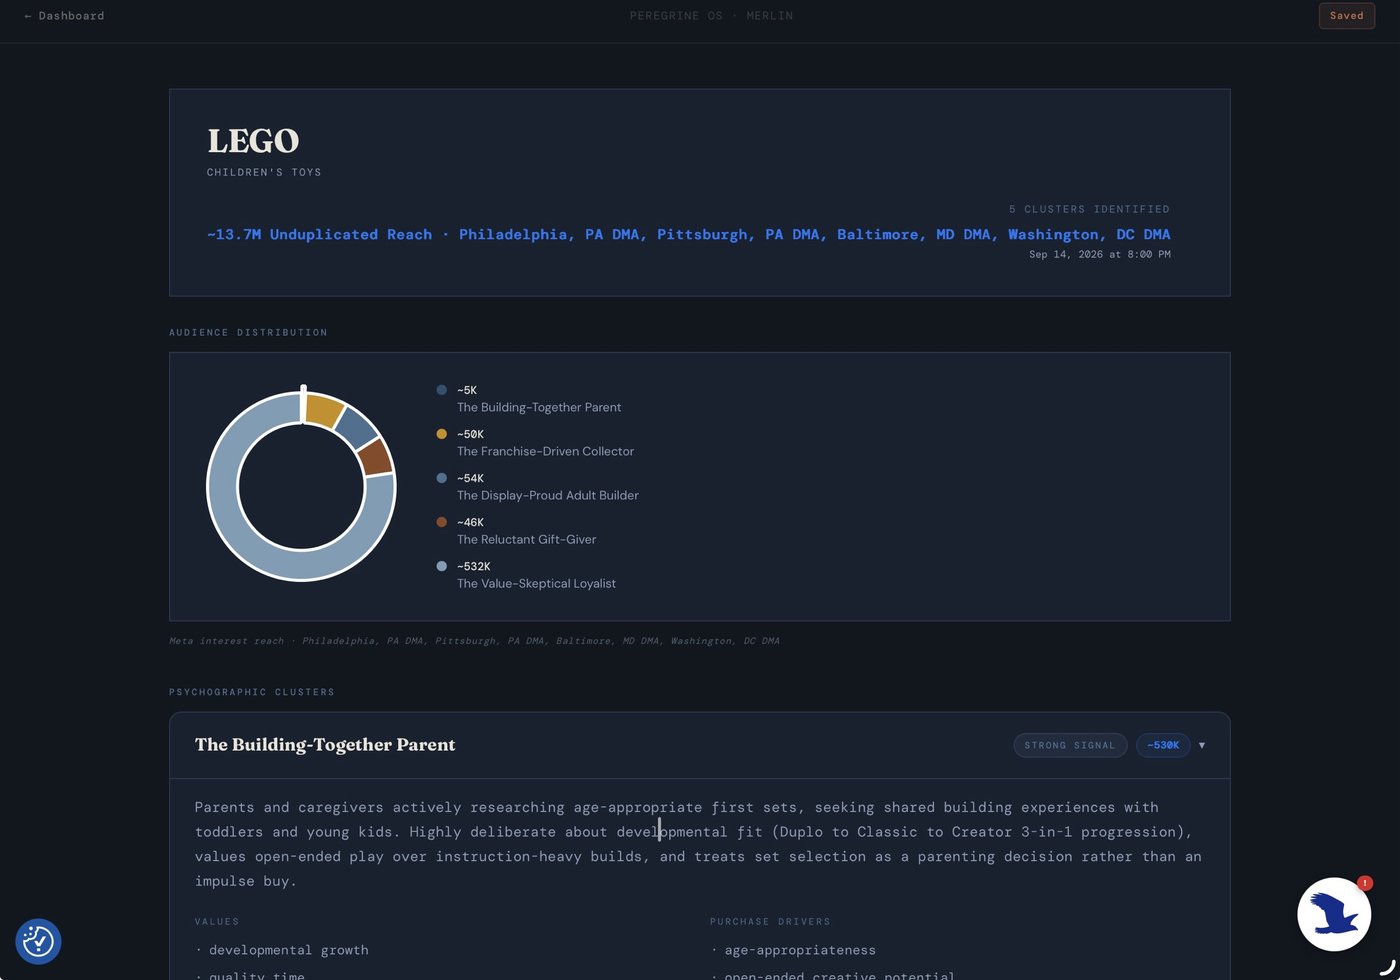Select Reluctant Gift-Giver brown legend dot
Image resolution: width=1400 pixels, height=980 pixels.
click(442, 522)
